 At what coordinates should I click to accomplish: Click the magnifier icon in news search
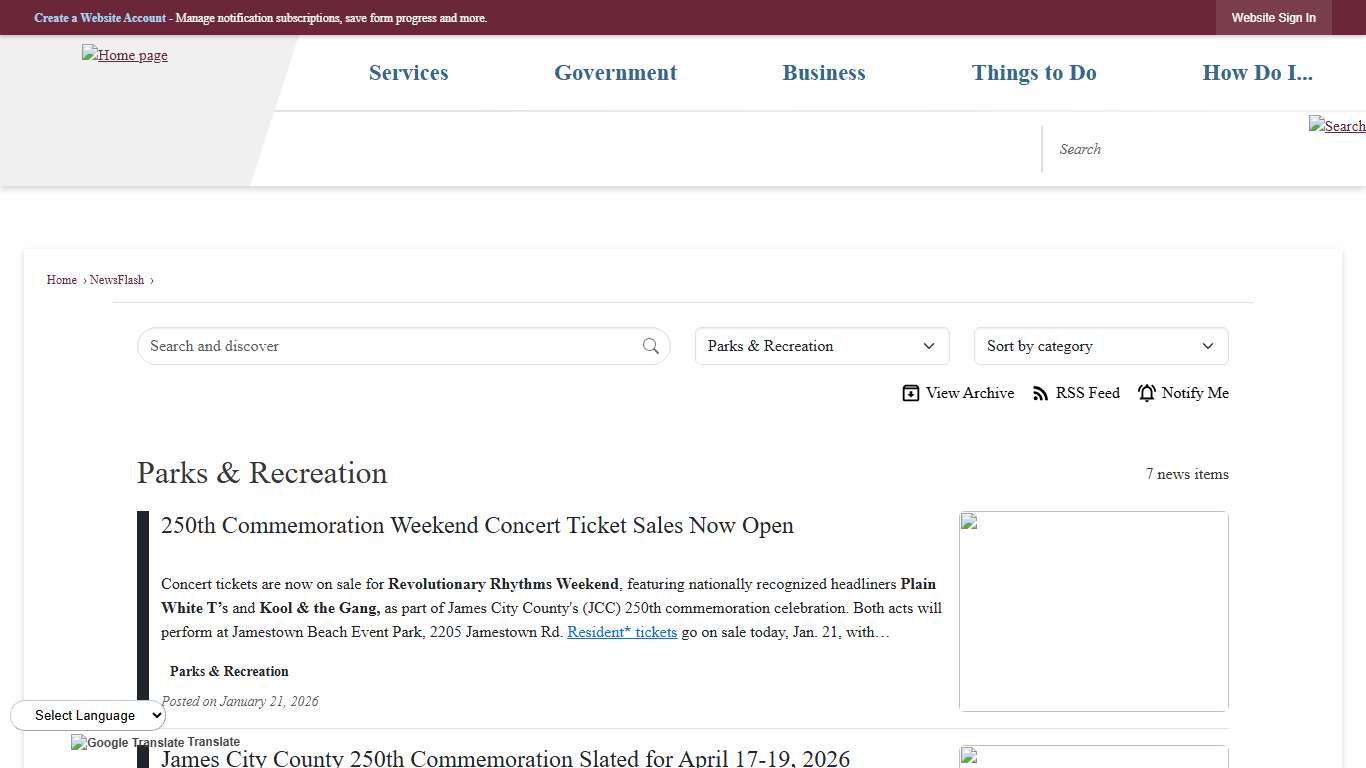(x=651, y=346)
